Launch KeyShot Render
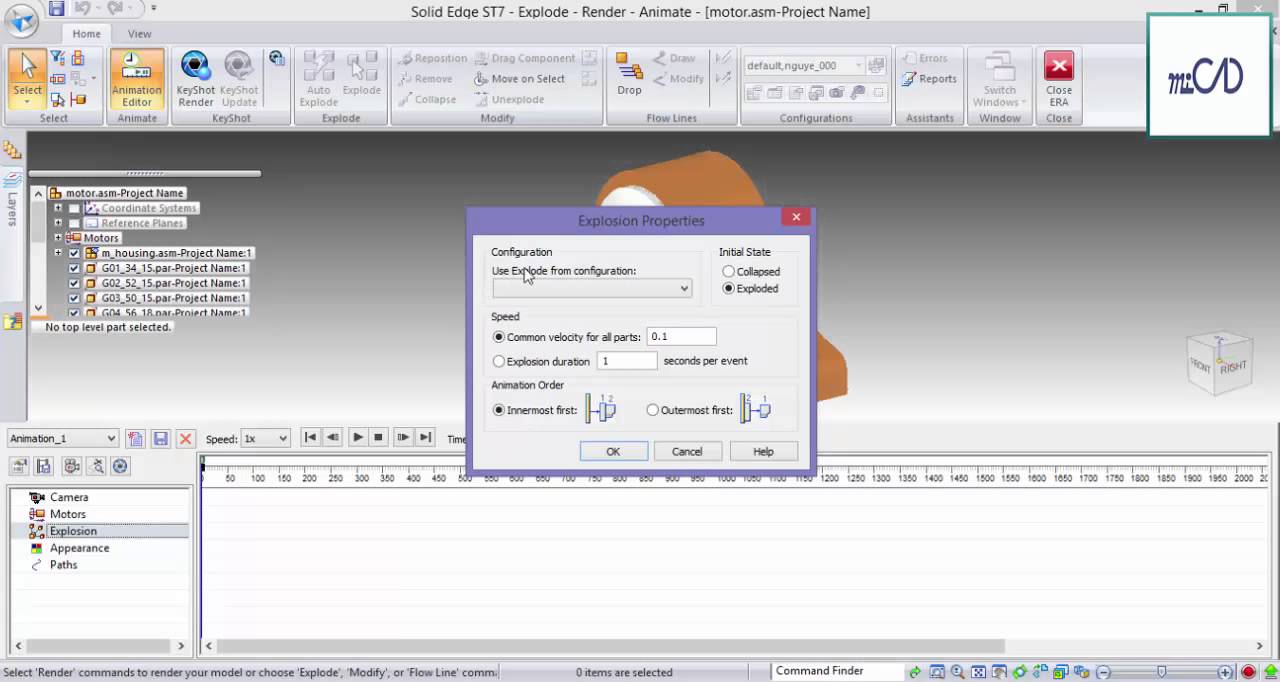Image resolution: width=1280 pixels, height=682 pixels. [x=195, y=79]
